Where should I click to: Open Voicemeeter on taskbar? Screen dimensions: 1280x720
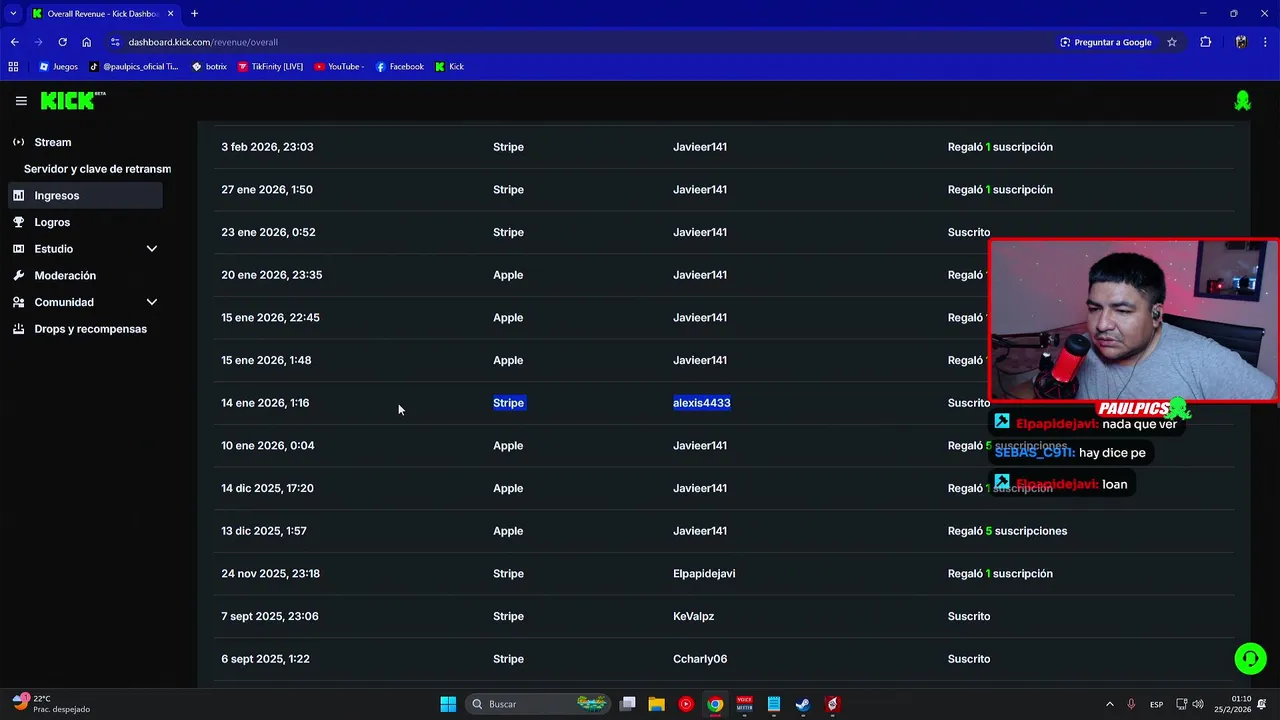click(744, 704)
